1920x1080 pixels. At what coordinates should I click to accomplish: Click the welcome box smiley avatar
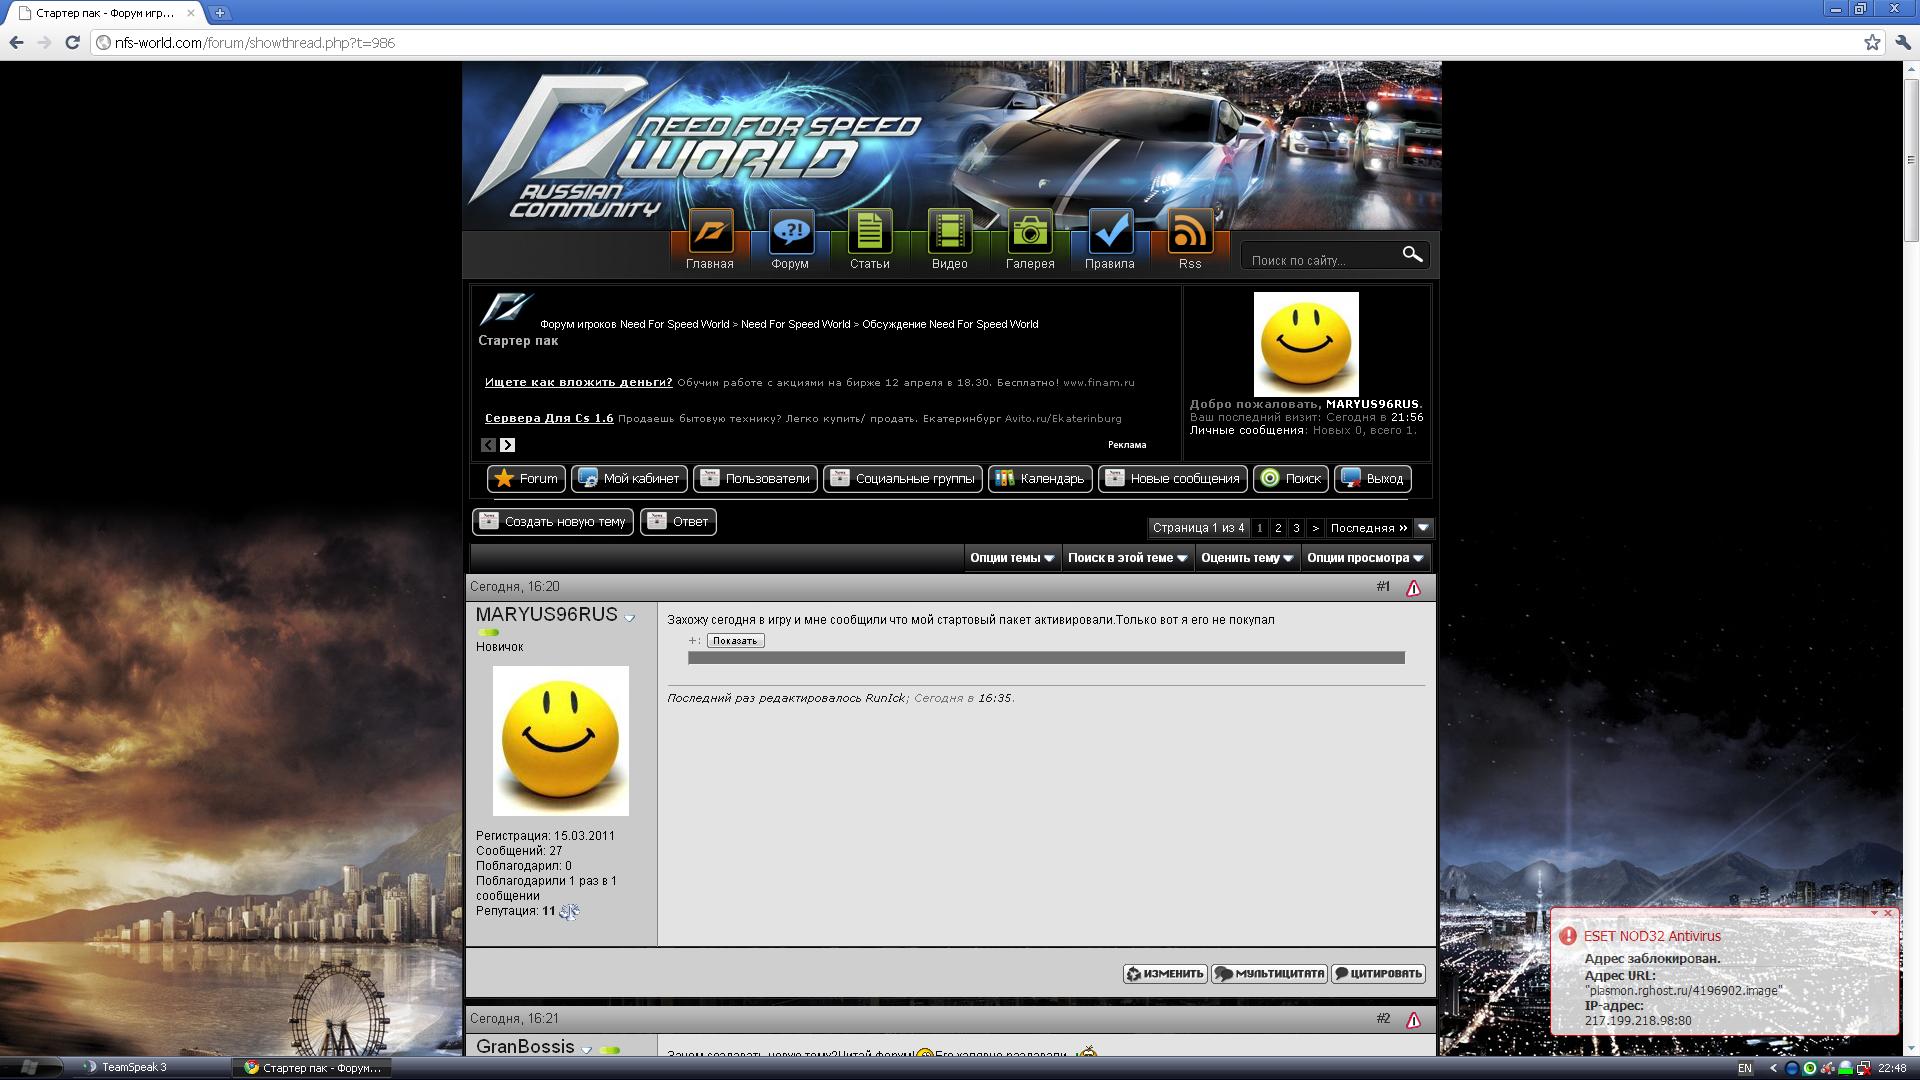coord(1306,345)
